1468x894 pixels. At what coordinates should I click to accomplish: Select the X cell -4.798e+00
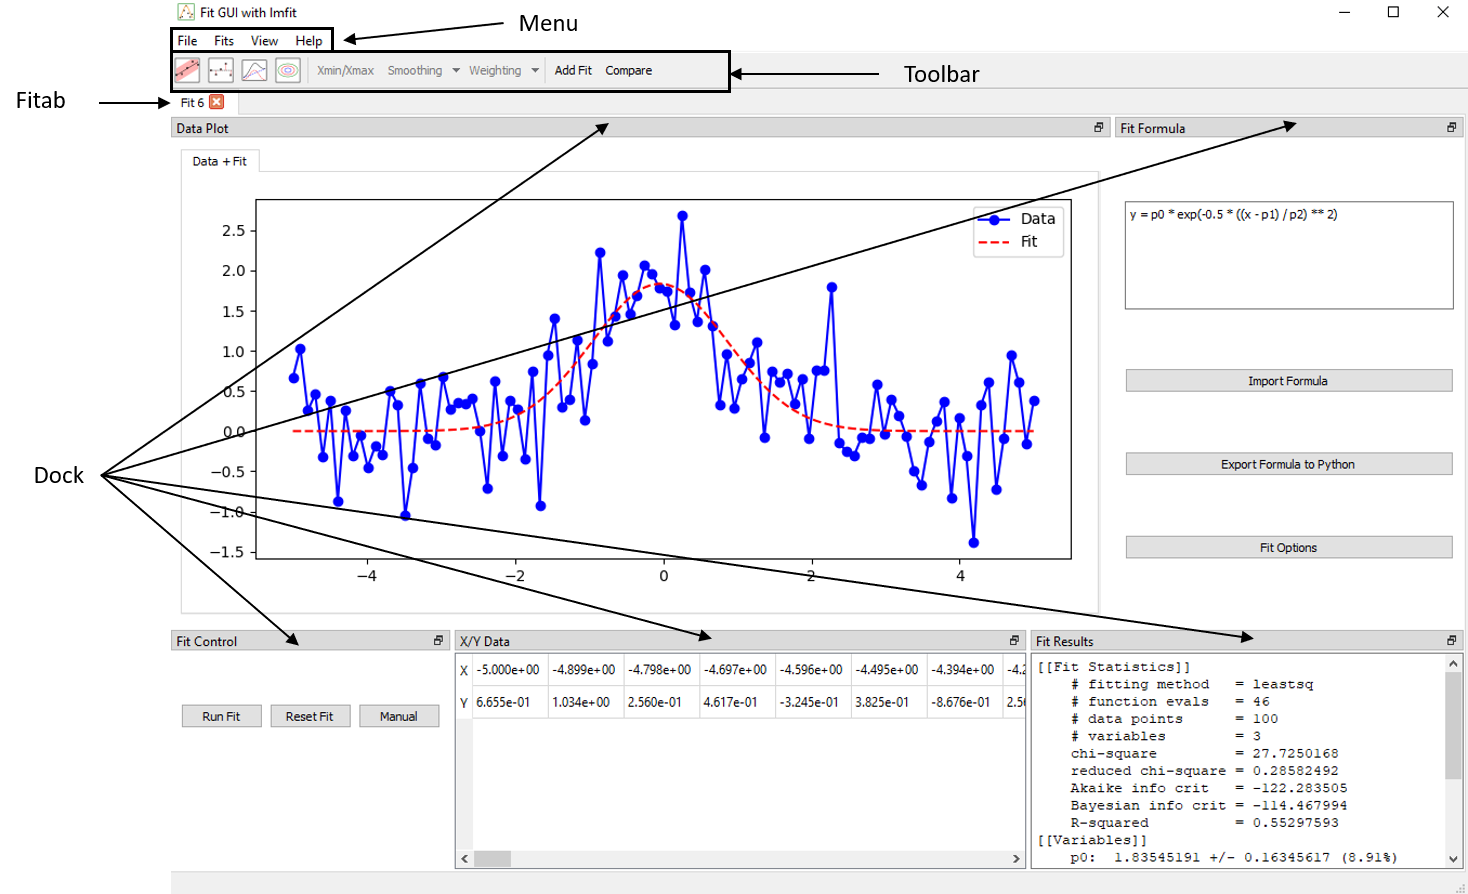(x=662, y=670)
